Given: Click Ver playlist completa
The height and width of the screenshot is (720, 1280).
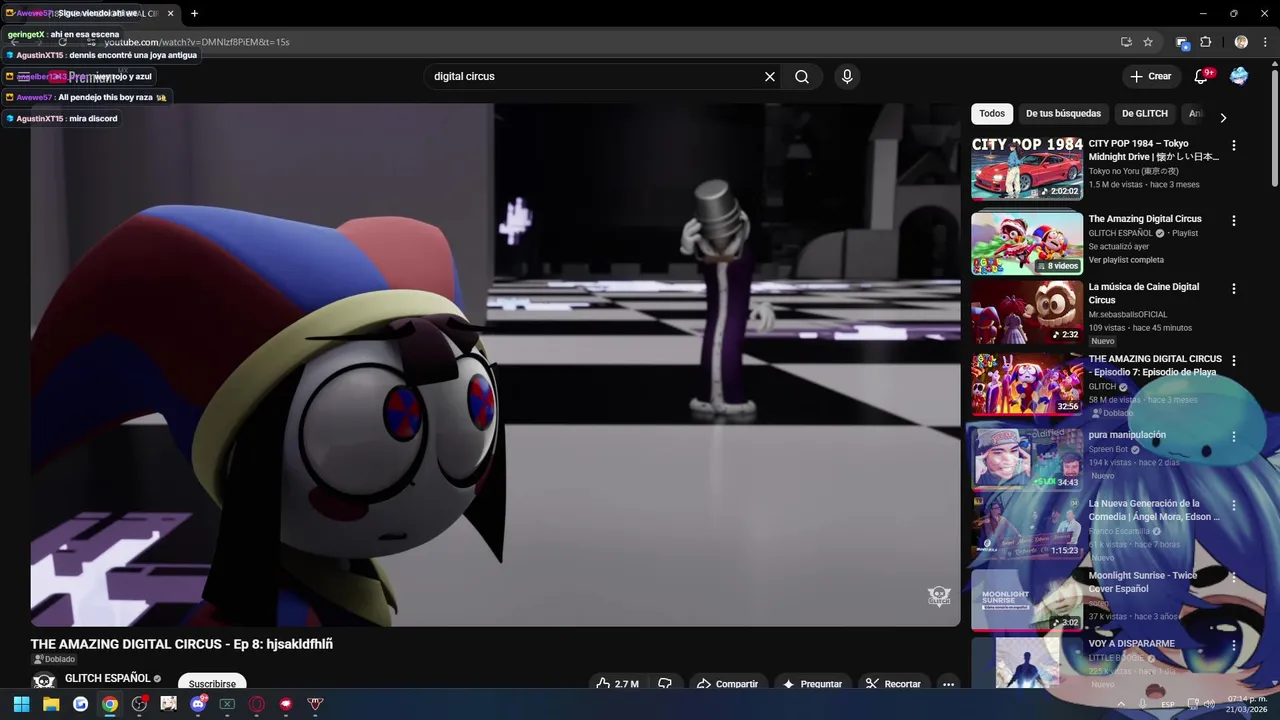Looking at the screenshot, I should [x=1128, y=260].
